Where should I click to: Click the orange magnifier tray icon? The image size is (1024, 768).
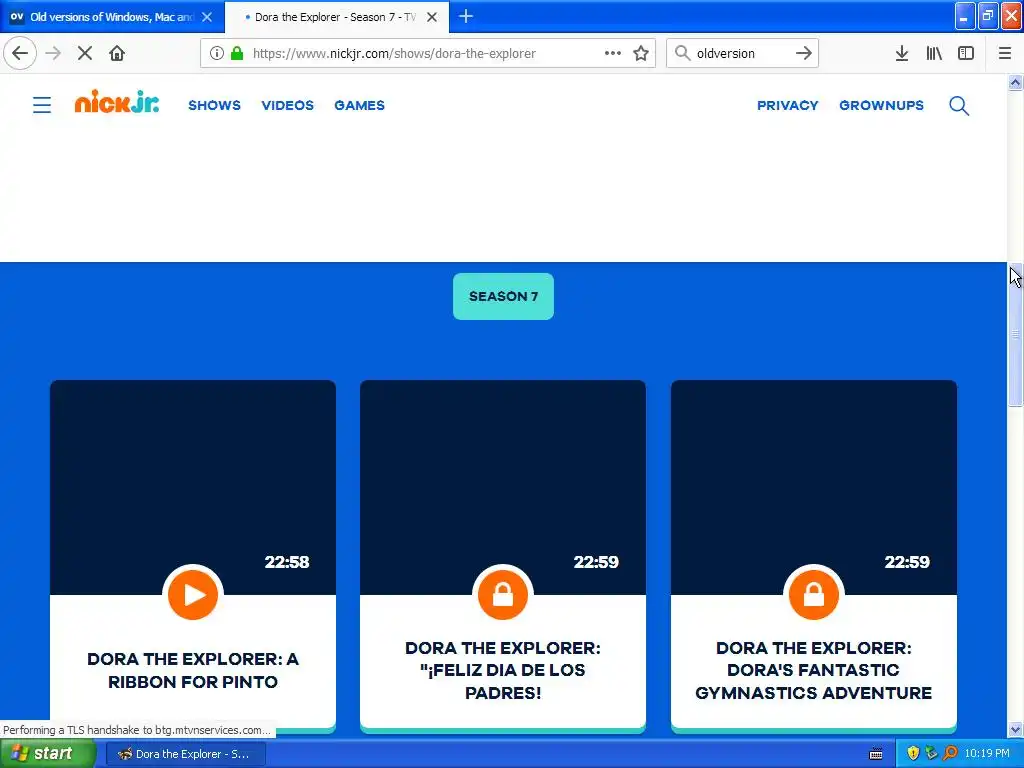950,754
